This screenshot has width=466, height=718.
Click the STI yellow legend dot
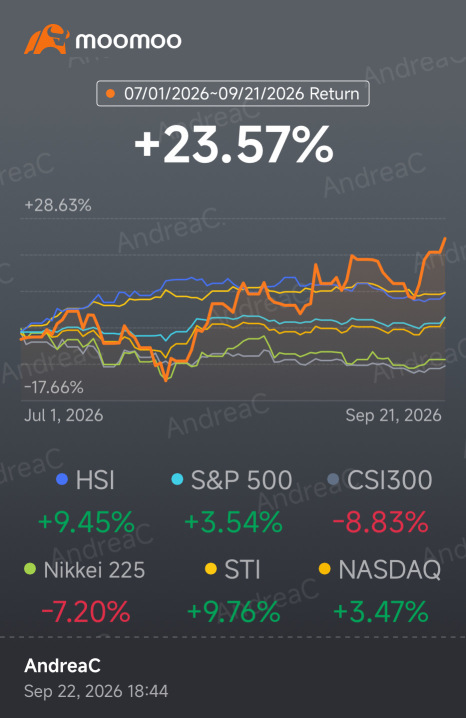[211, 570]
